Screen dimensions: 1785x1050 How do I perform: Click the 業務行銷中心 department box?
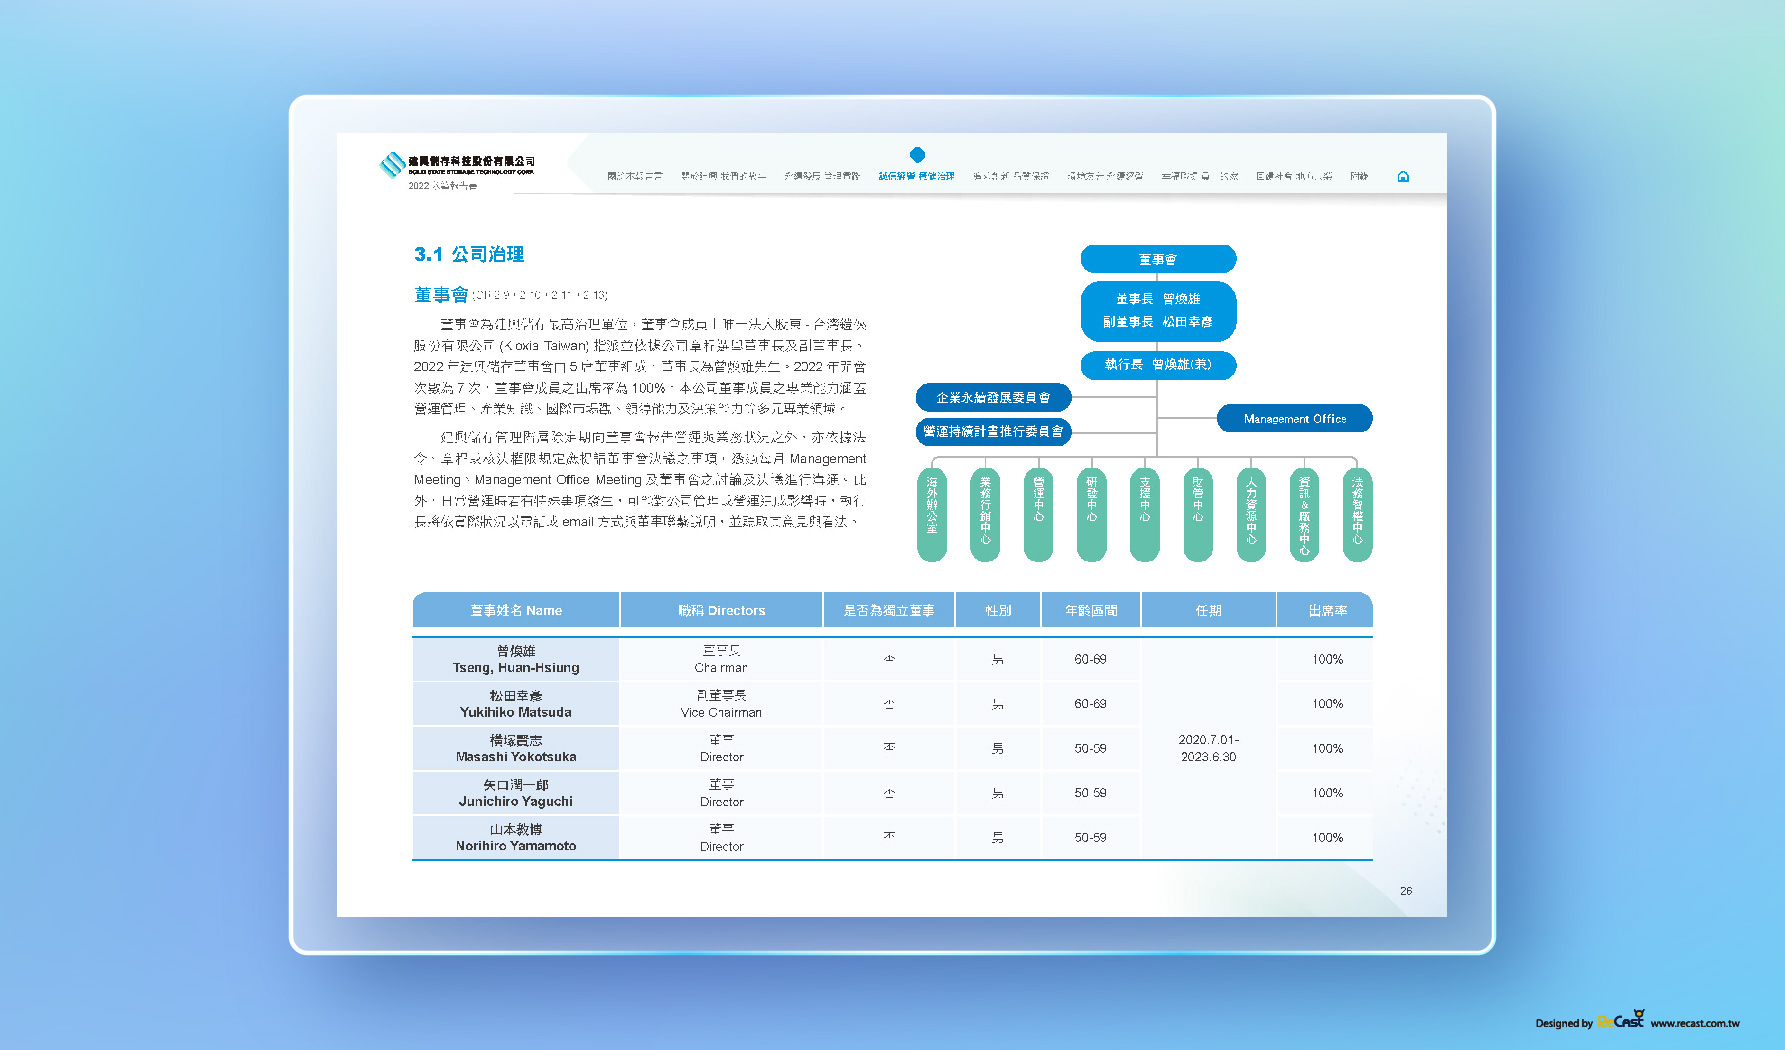coord(985,514)
